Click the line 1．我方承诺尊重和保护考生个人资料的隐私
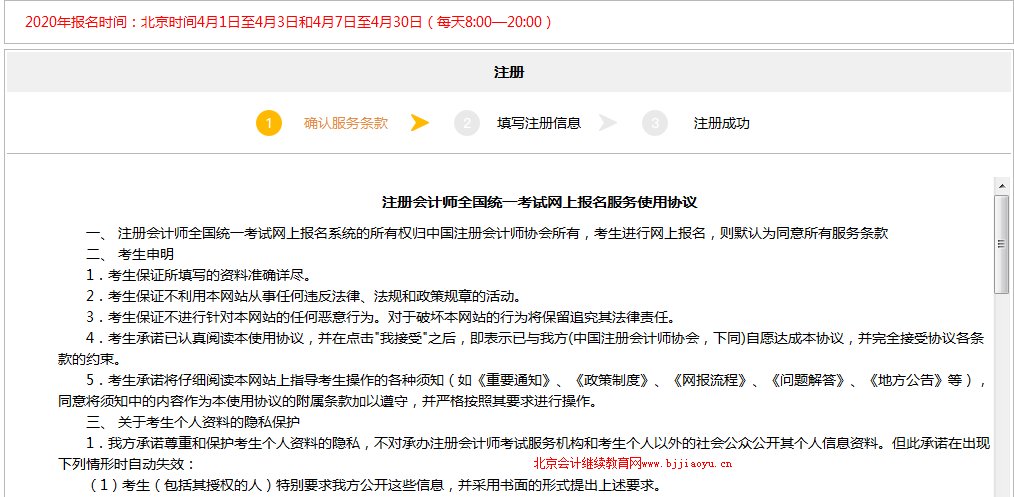Screen dimensions: 1014x497 pos(523,453)
